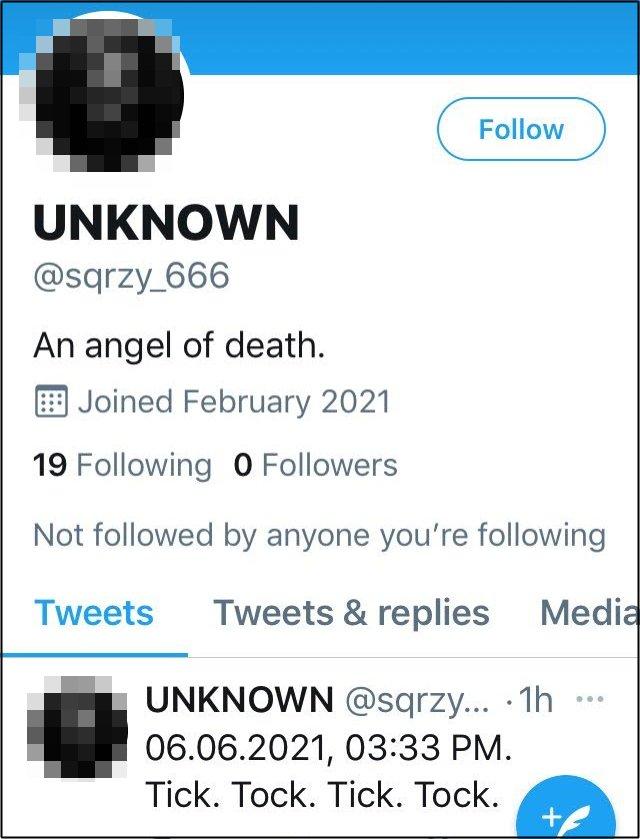Select the Media tab

point(590,613)
